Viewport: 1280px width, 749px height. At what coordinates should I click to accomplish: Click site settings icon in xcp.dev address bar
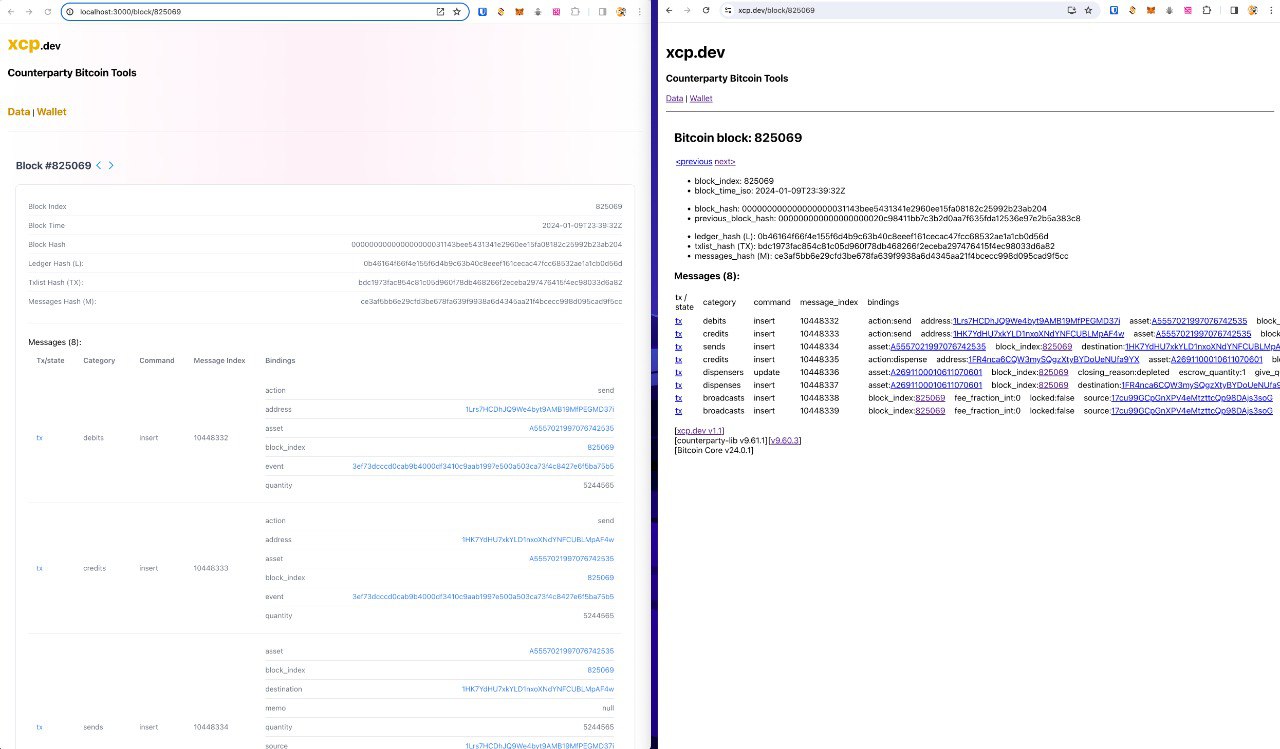(729, 10)
